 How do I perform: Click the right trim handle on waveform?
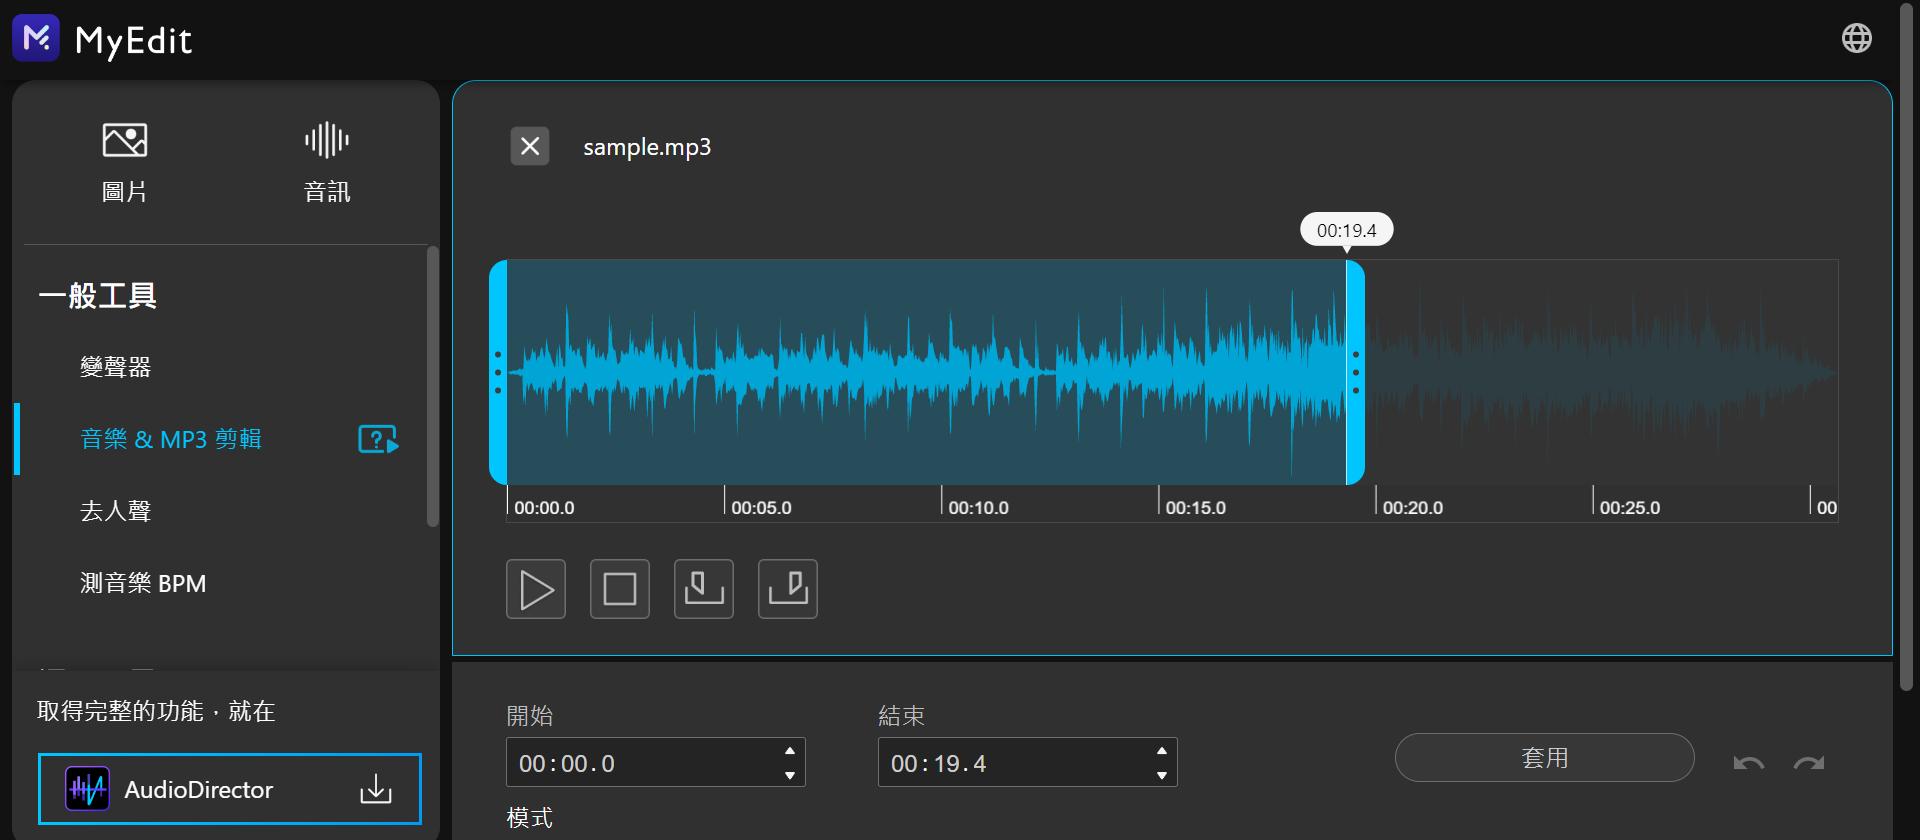[x=1355, y=372]
